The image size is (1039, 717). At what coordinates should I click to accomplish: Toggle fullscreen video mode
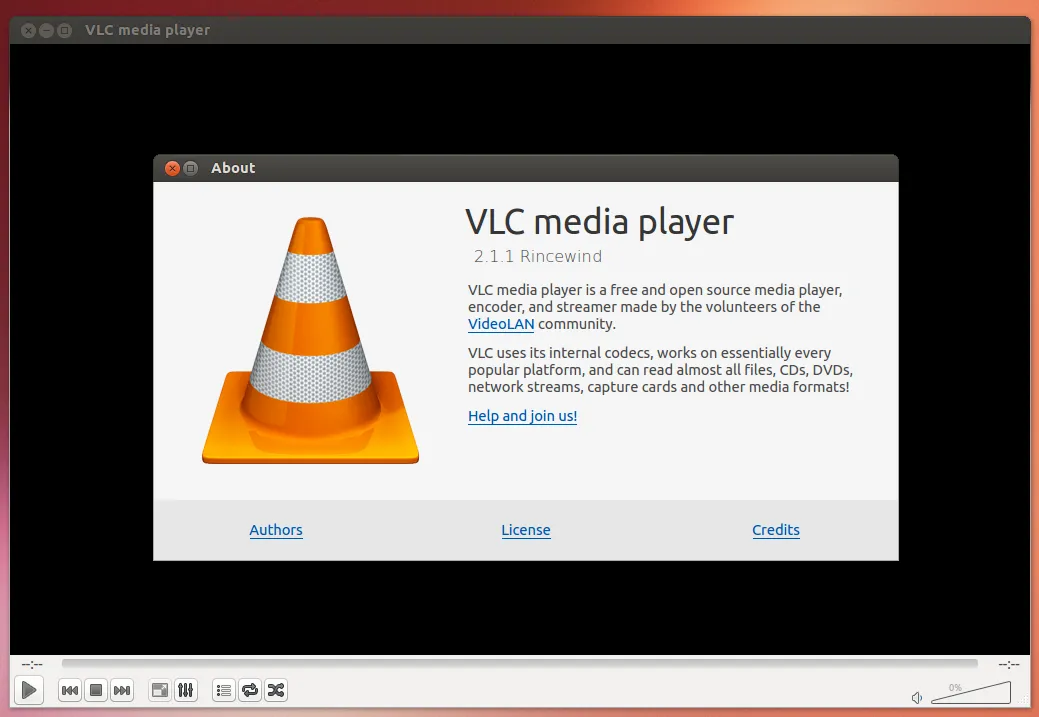[x=160, y=690]
